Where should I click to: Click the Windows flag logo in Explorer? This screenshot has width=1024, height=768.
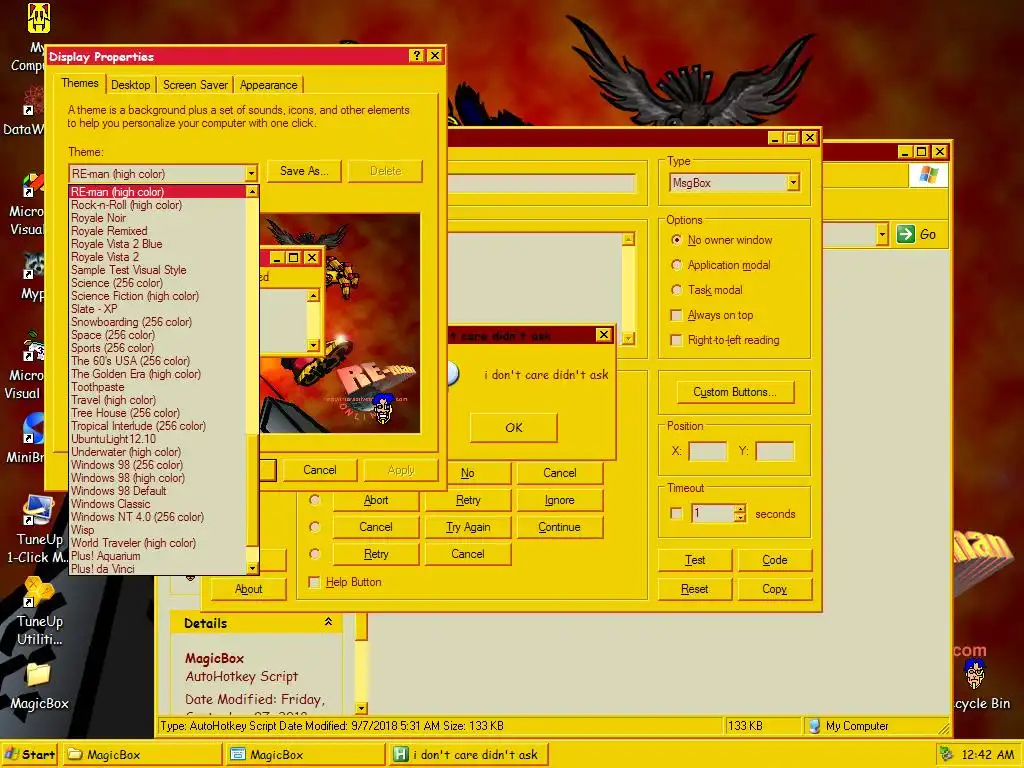(x=928, y=175)
